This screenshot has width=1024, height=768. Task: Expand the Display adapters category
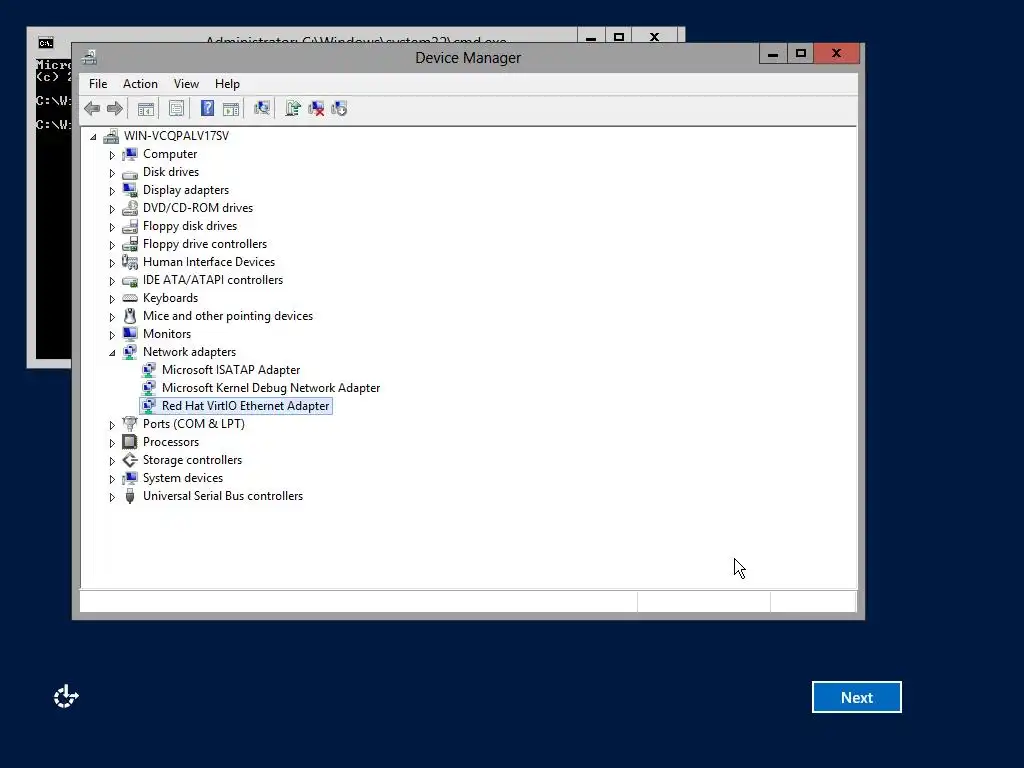click(112, 191)
